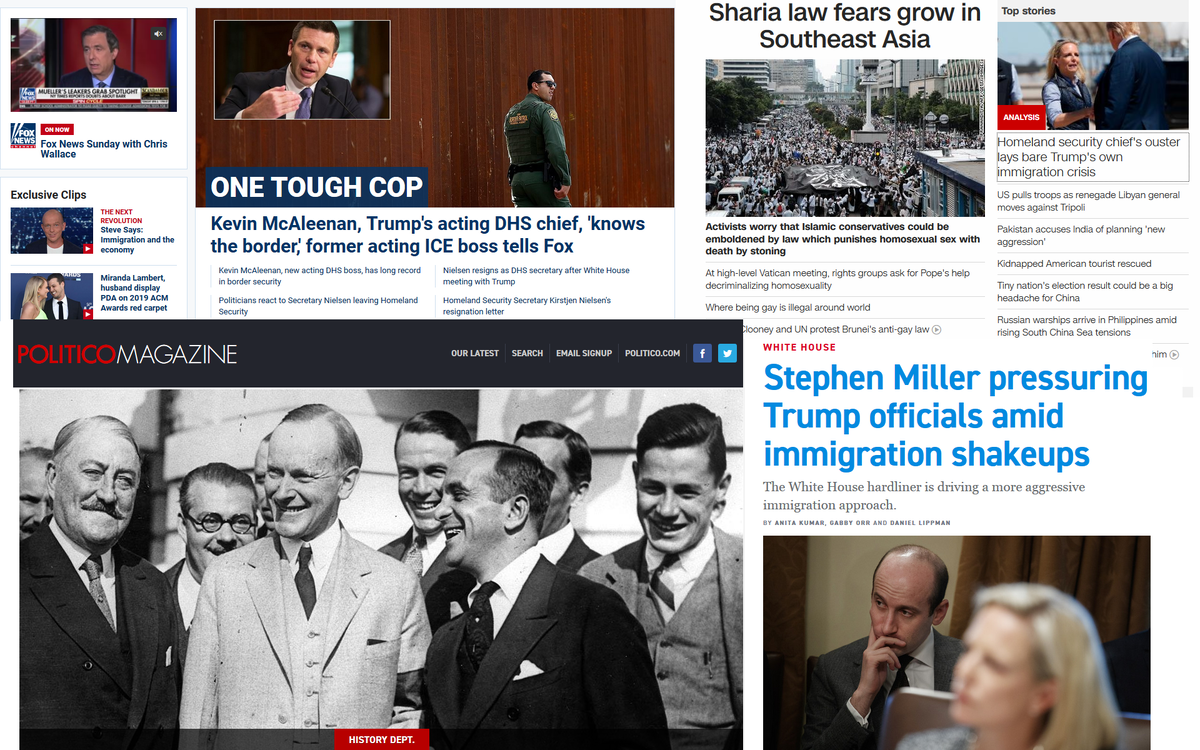Open McAleenan long record in border security link
Viewport: 1200px width, 750px height.
(319, 276)
